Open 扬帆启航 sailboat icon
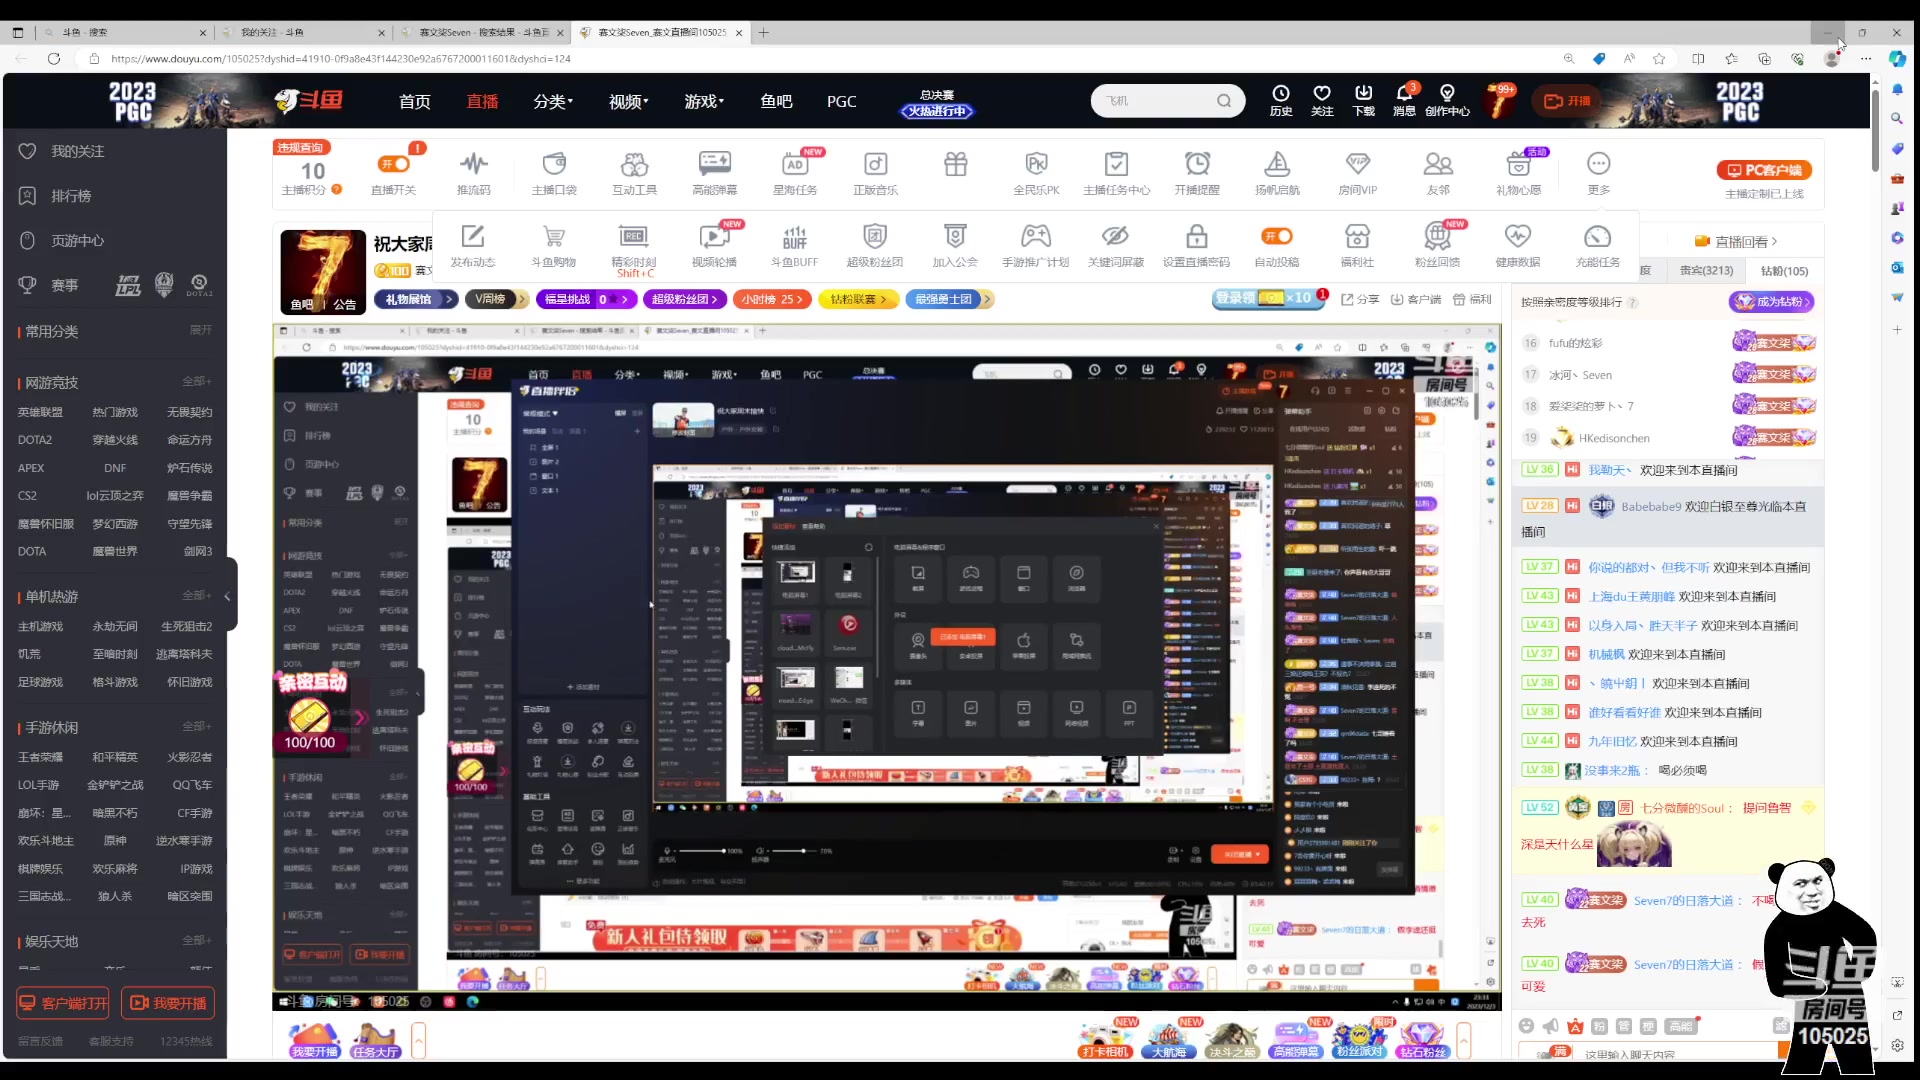The height and width of the screenshot is (1080, 1920). (1277, 172)
